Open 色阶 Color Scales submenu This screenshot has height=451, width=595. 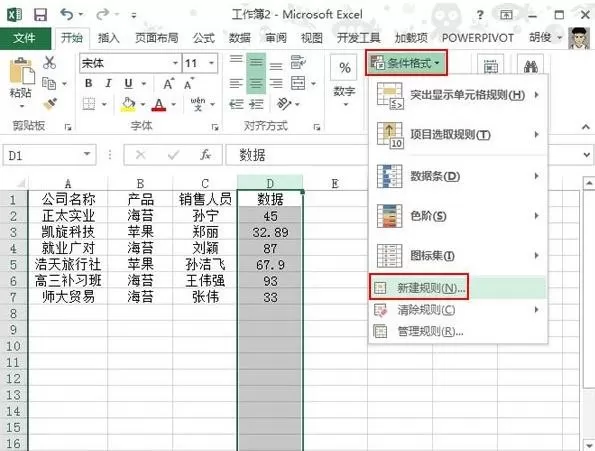tap(458, 216)
